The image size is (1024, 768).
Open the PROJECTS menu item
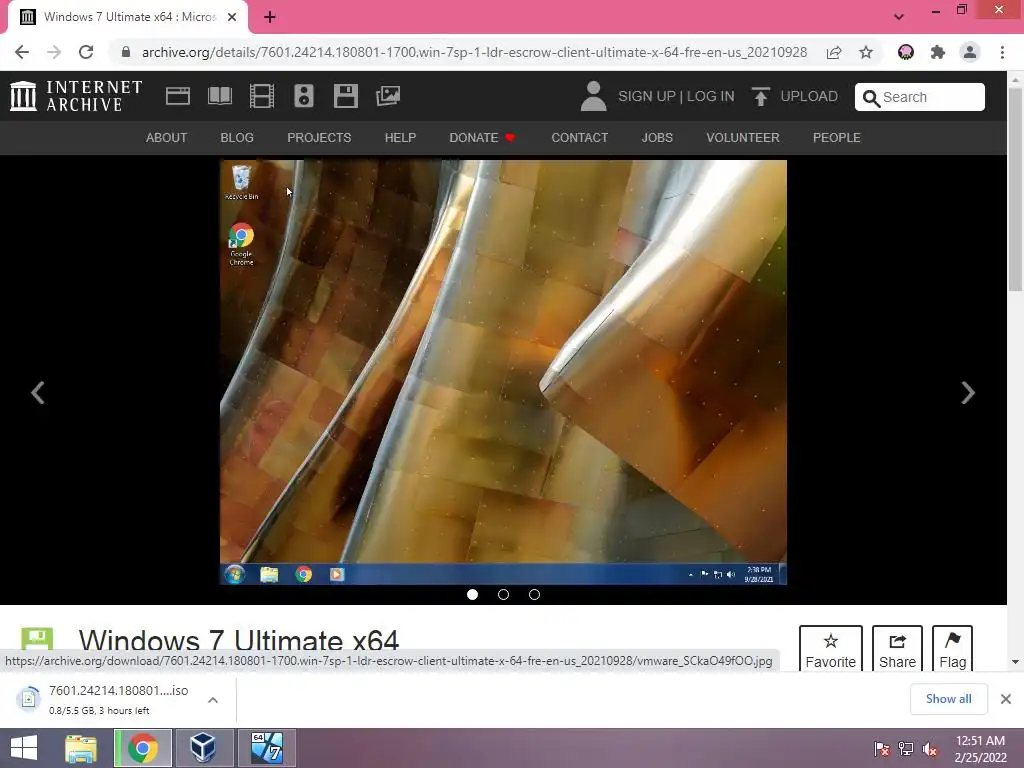319,138
